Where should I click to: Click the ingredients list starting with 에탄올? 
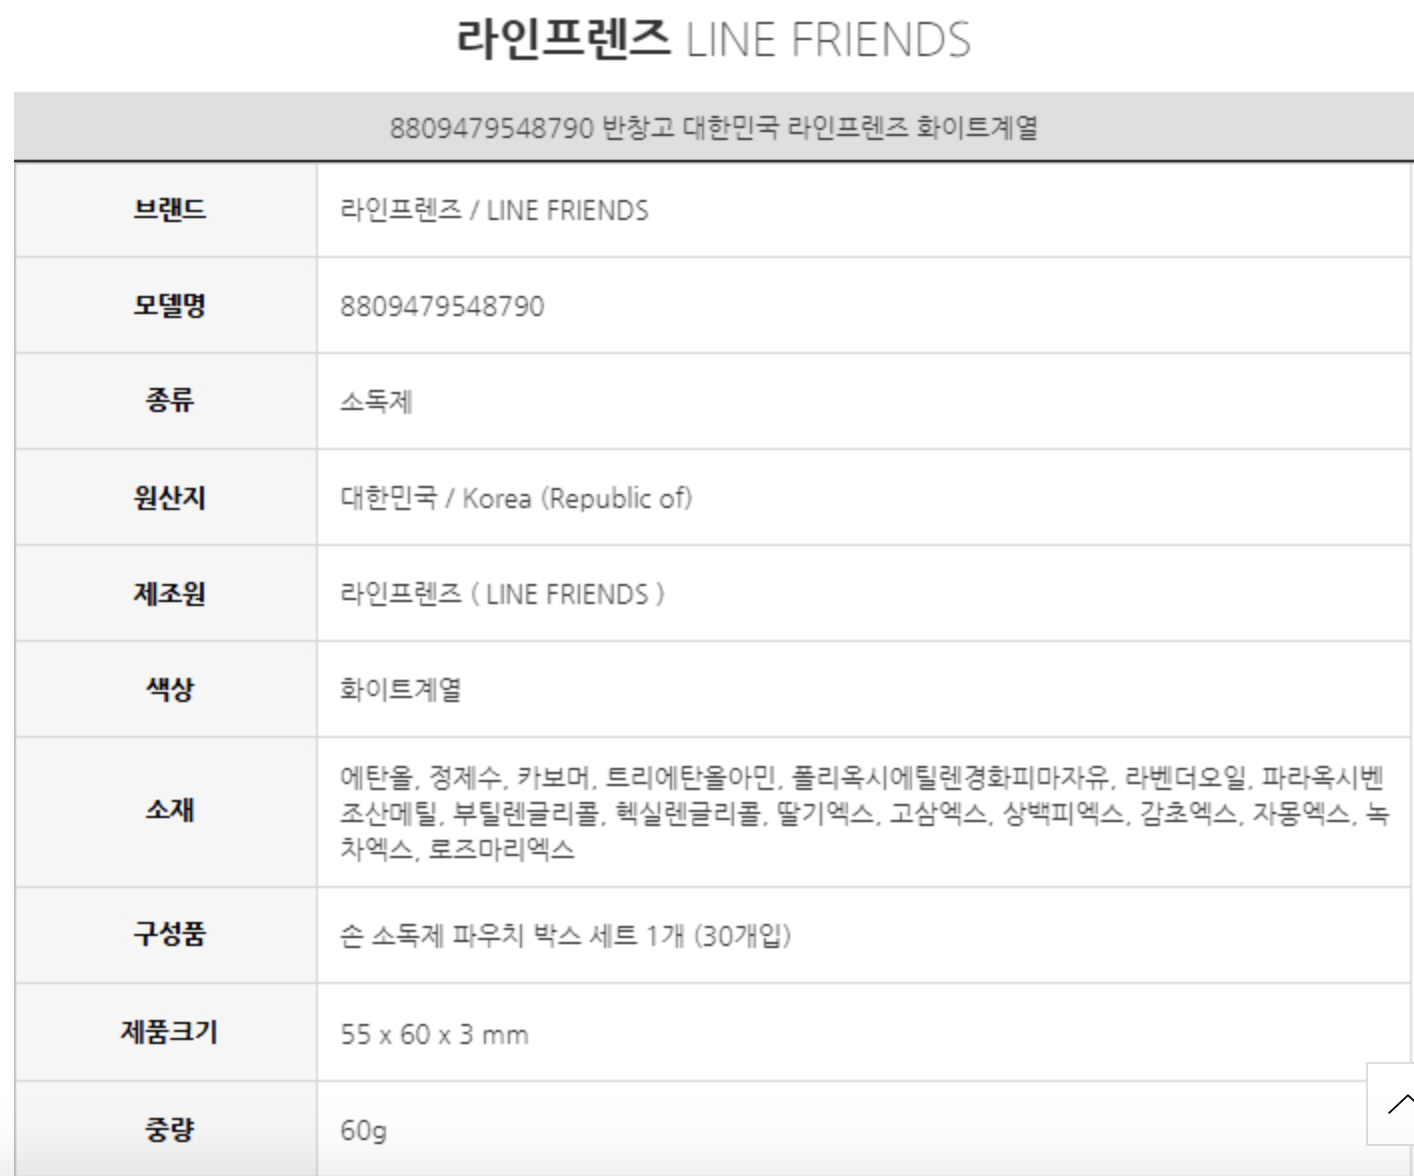(x=862, y=812)
